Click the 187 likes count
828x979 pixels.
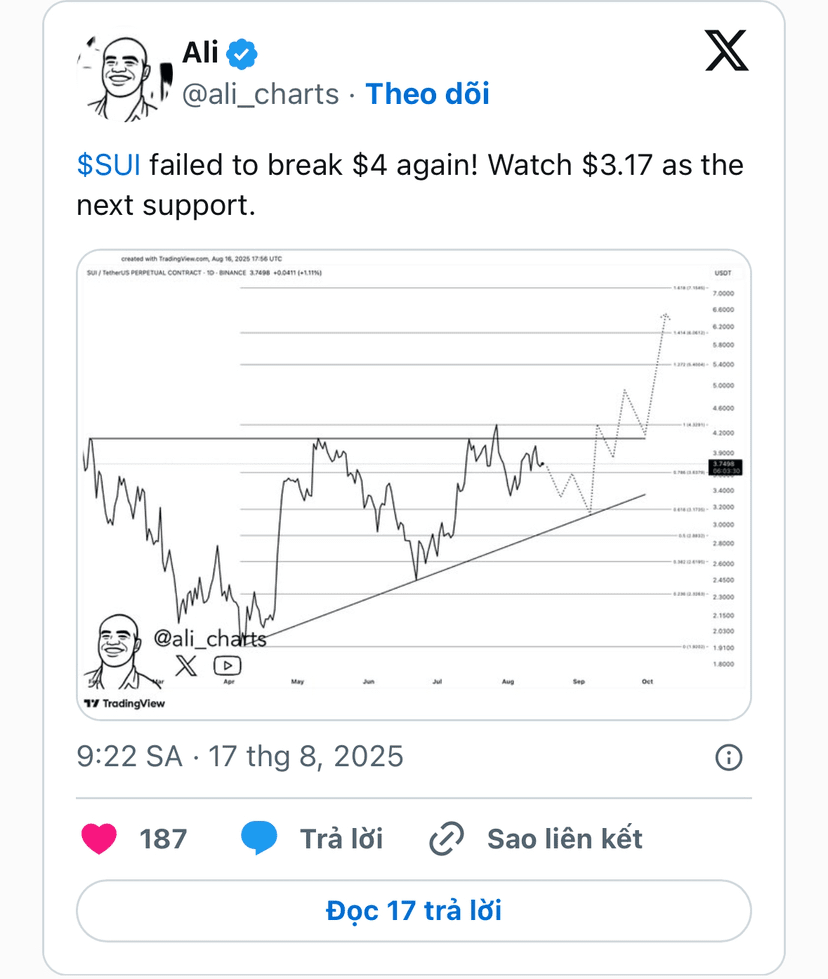tap(163, 839)
